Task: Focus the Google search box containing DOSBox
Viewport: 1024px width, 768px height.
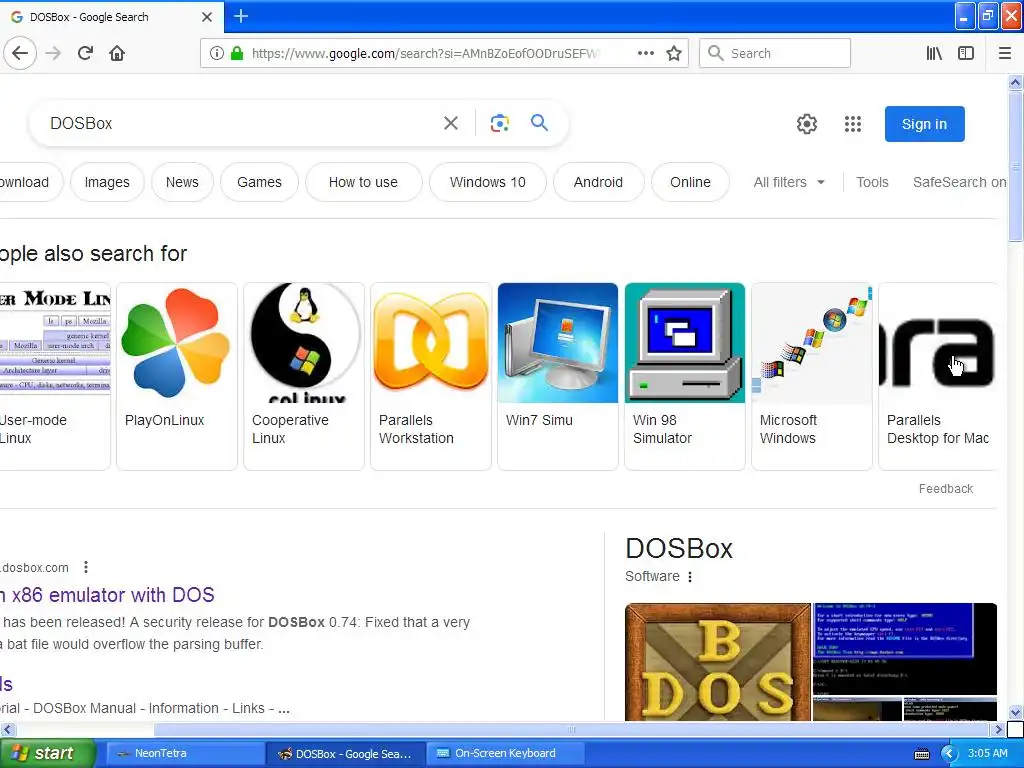Action: 242,123
